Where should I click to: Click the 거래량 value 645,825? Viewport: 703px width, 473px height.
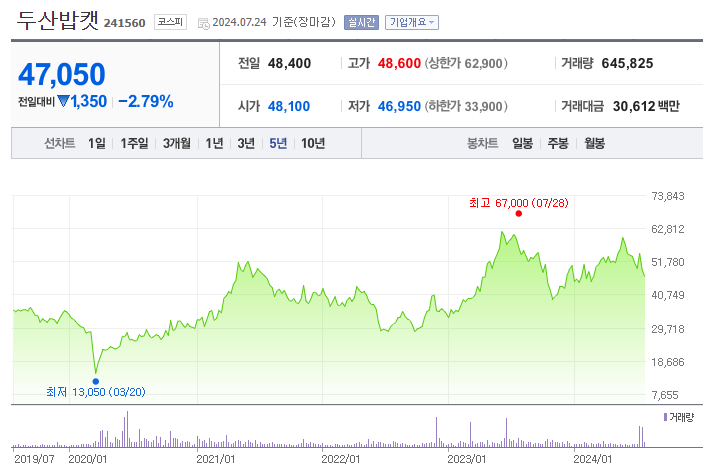pyautogui.click(x=627, y=63)
